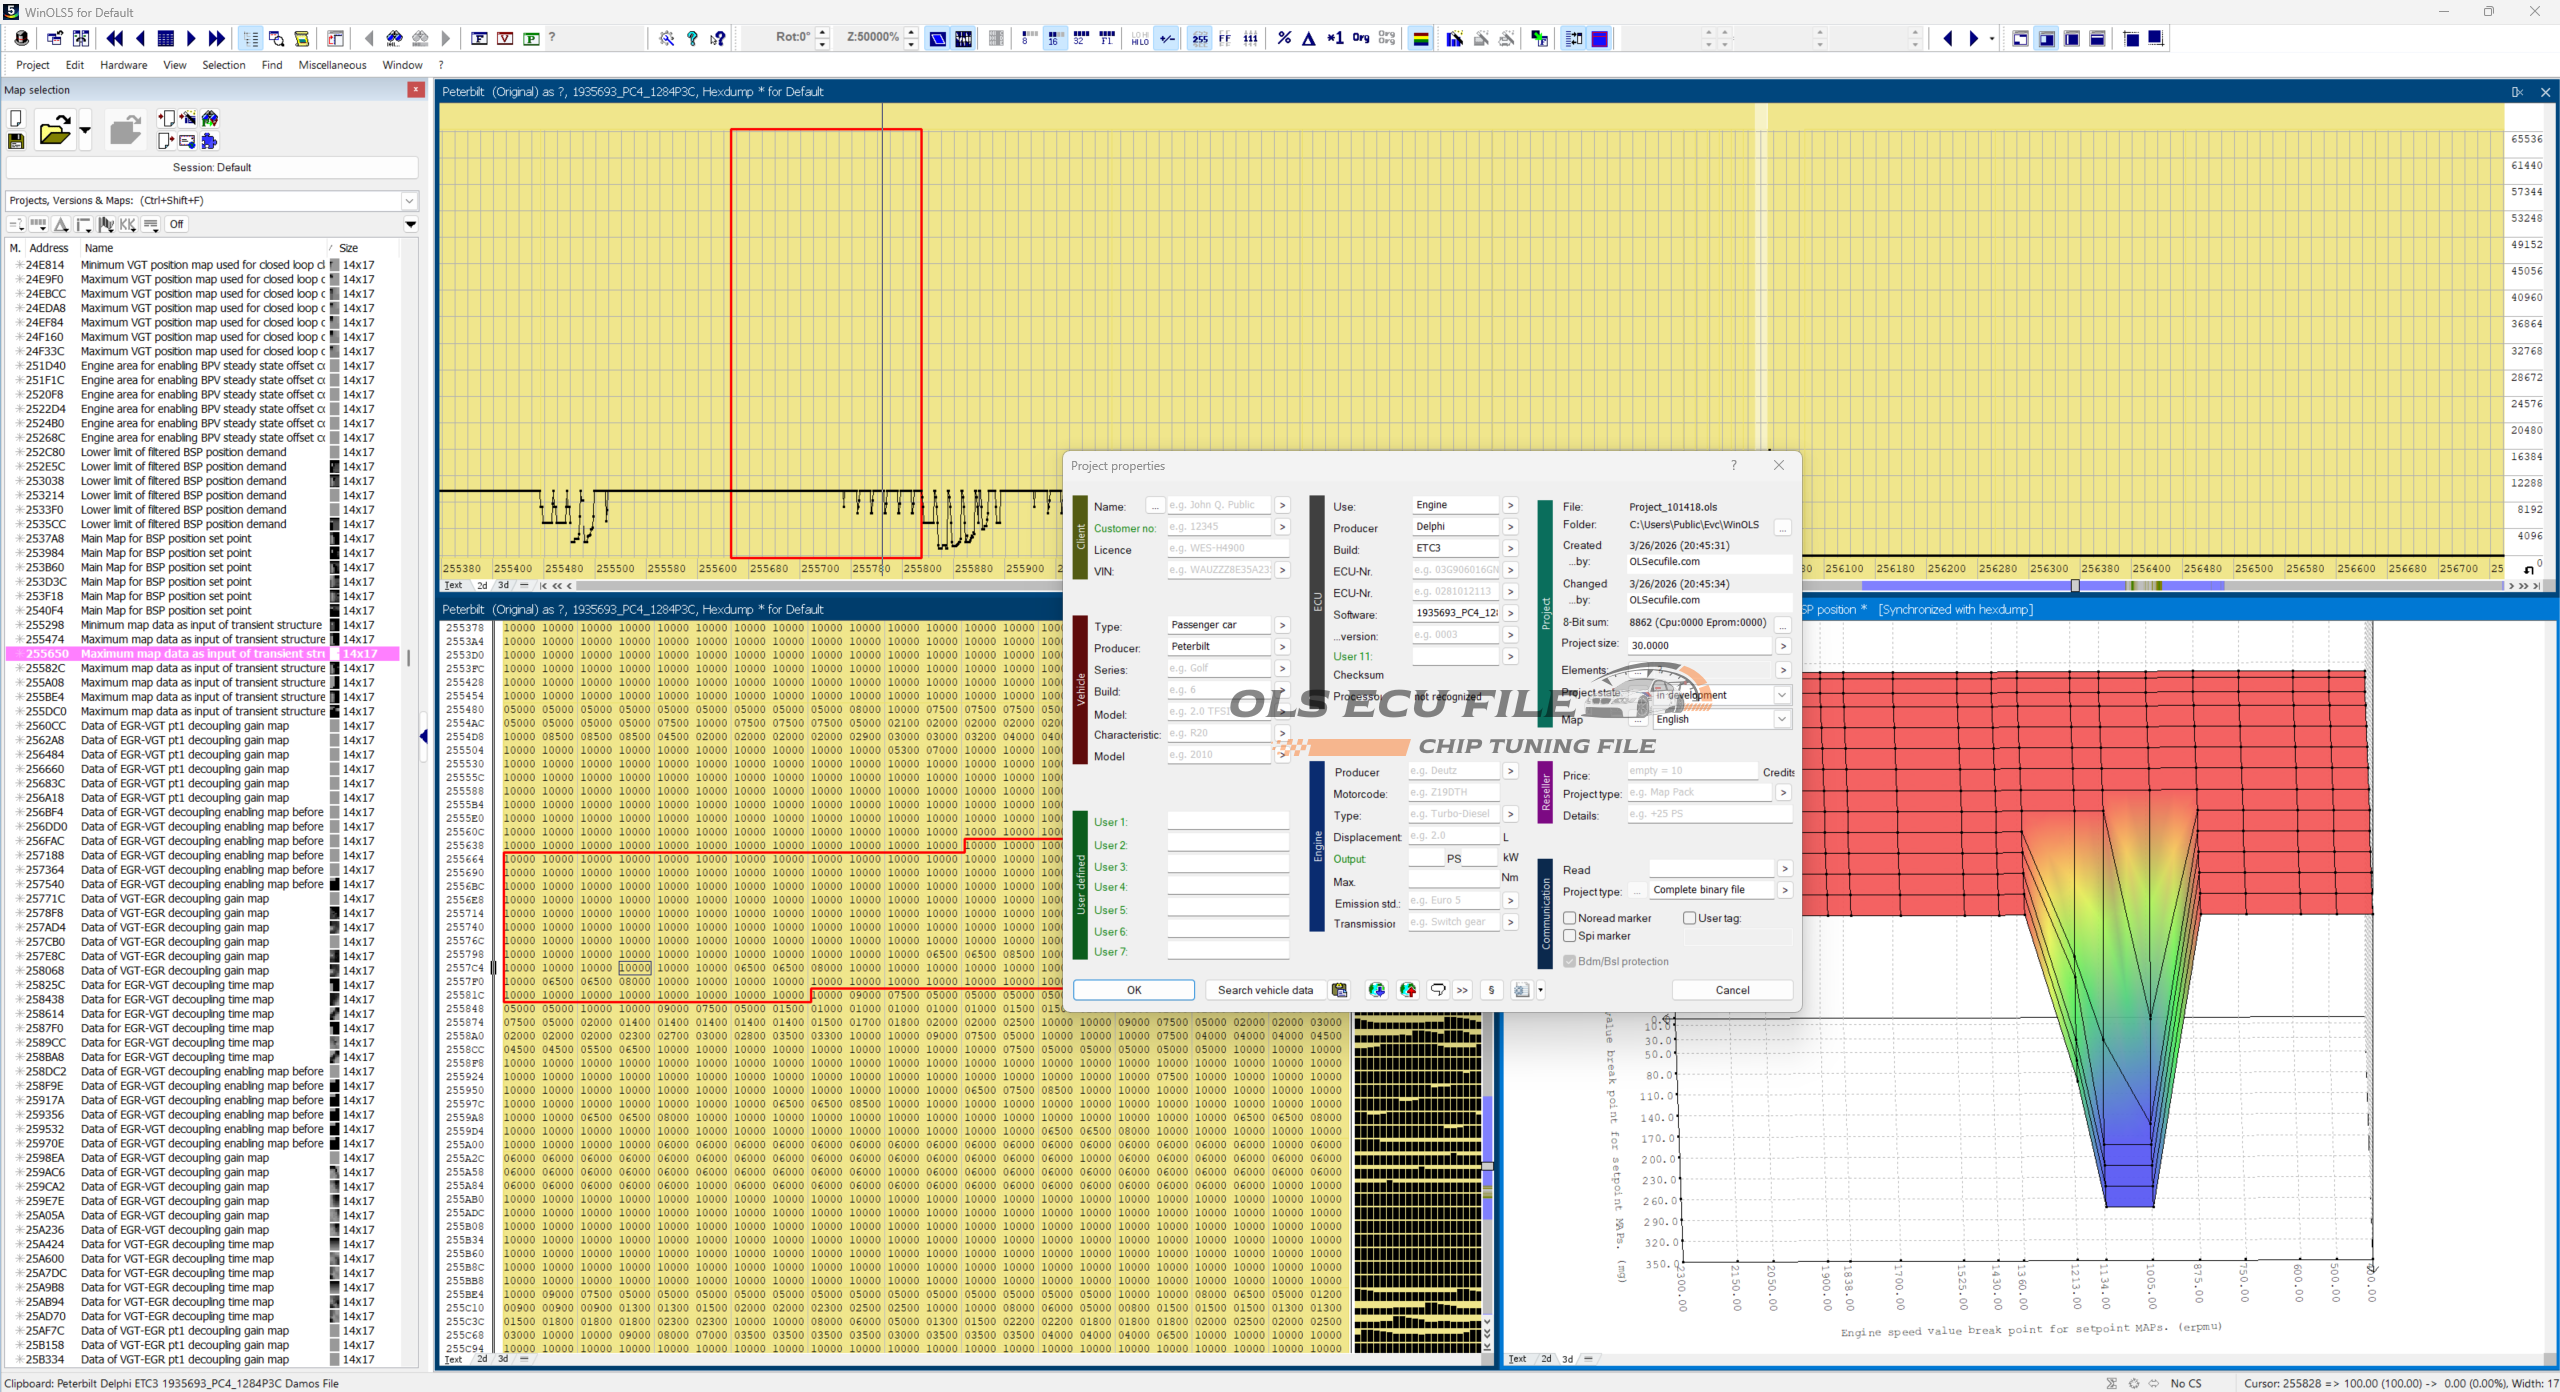Click the delta difference display icon
2560x1392 pixels.
(x=1309, y=38)
